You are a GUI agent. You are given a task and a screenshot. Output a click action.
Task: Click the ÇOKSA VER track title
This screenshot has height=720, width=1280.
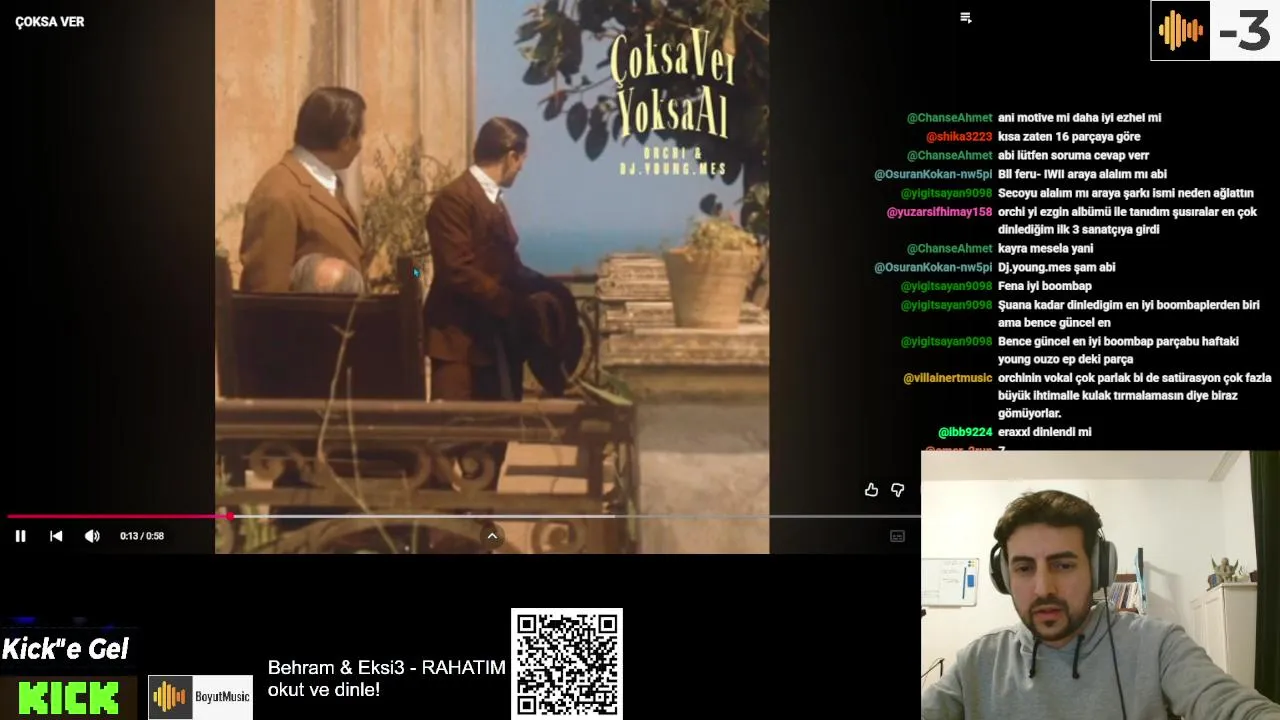click(49, 22)
